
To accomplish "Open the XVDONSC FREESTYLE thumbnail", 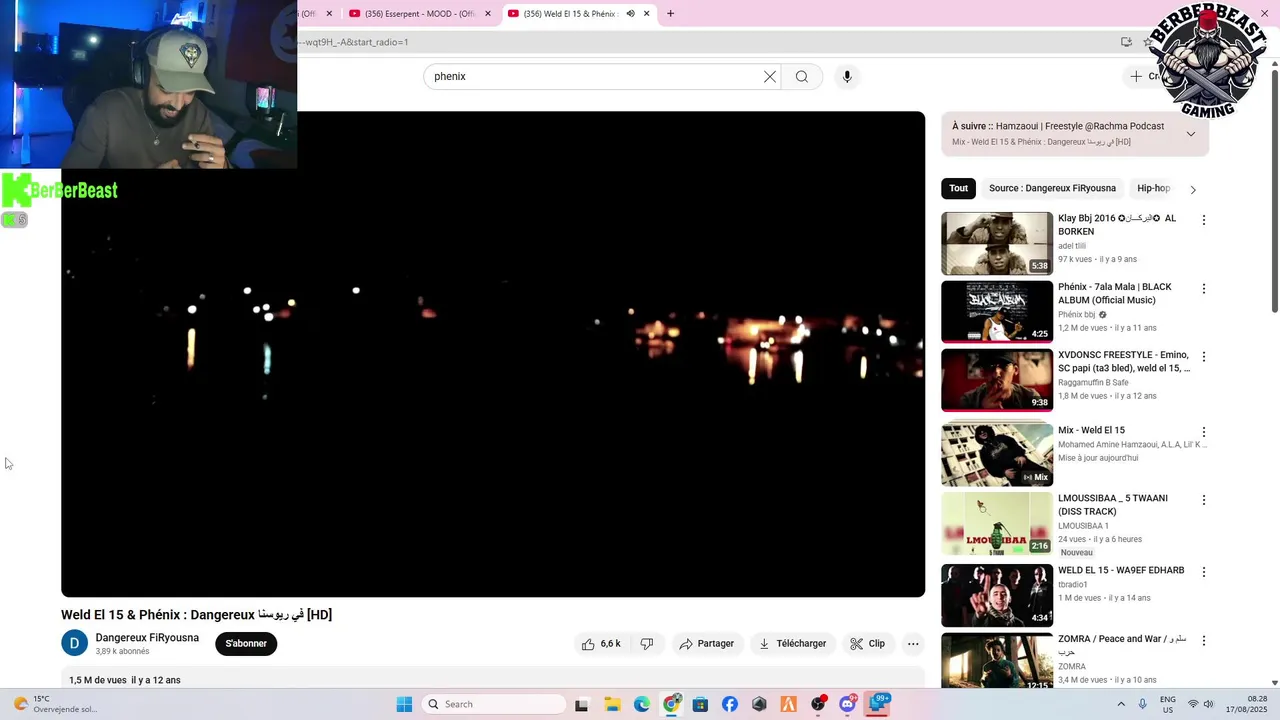I will pos(997,380).
